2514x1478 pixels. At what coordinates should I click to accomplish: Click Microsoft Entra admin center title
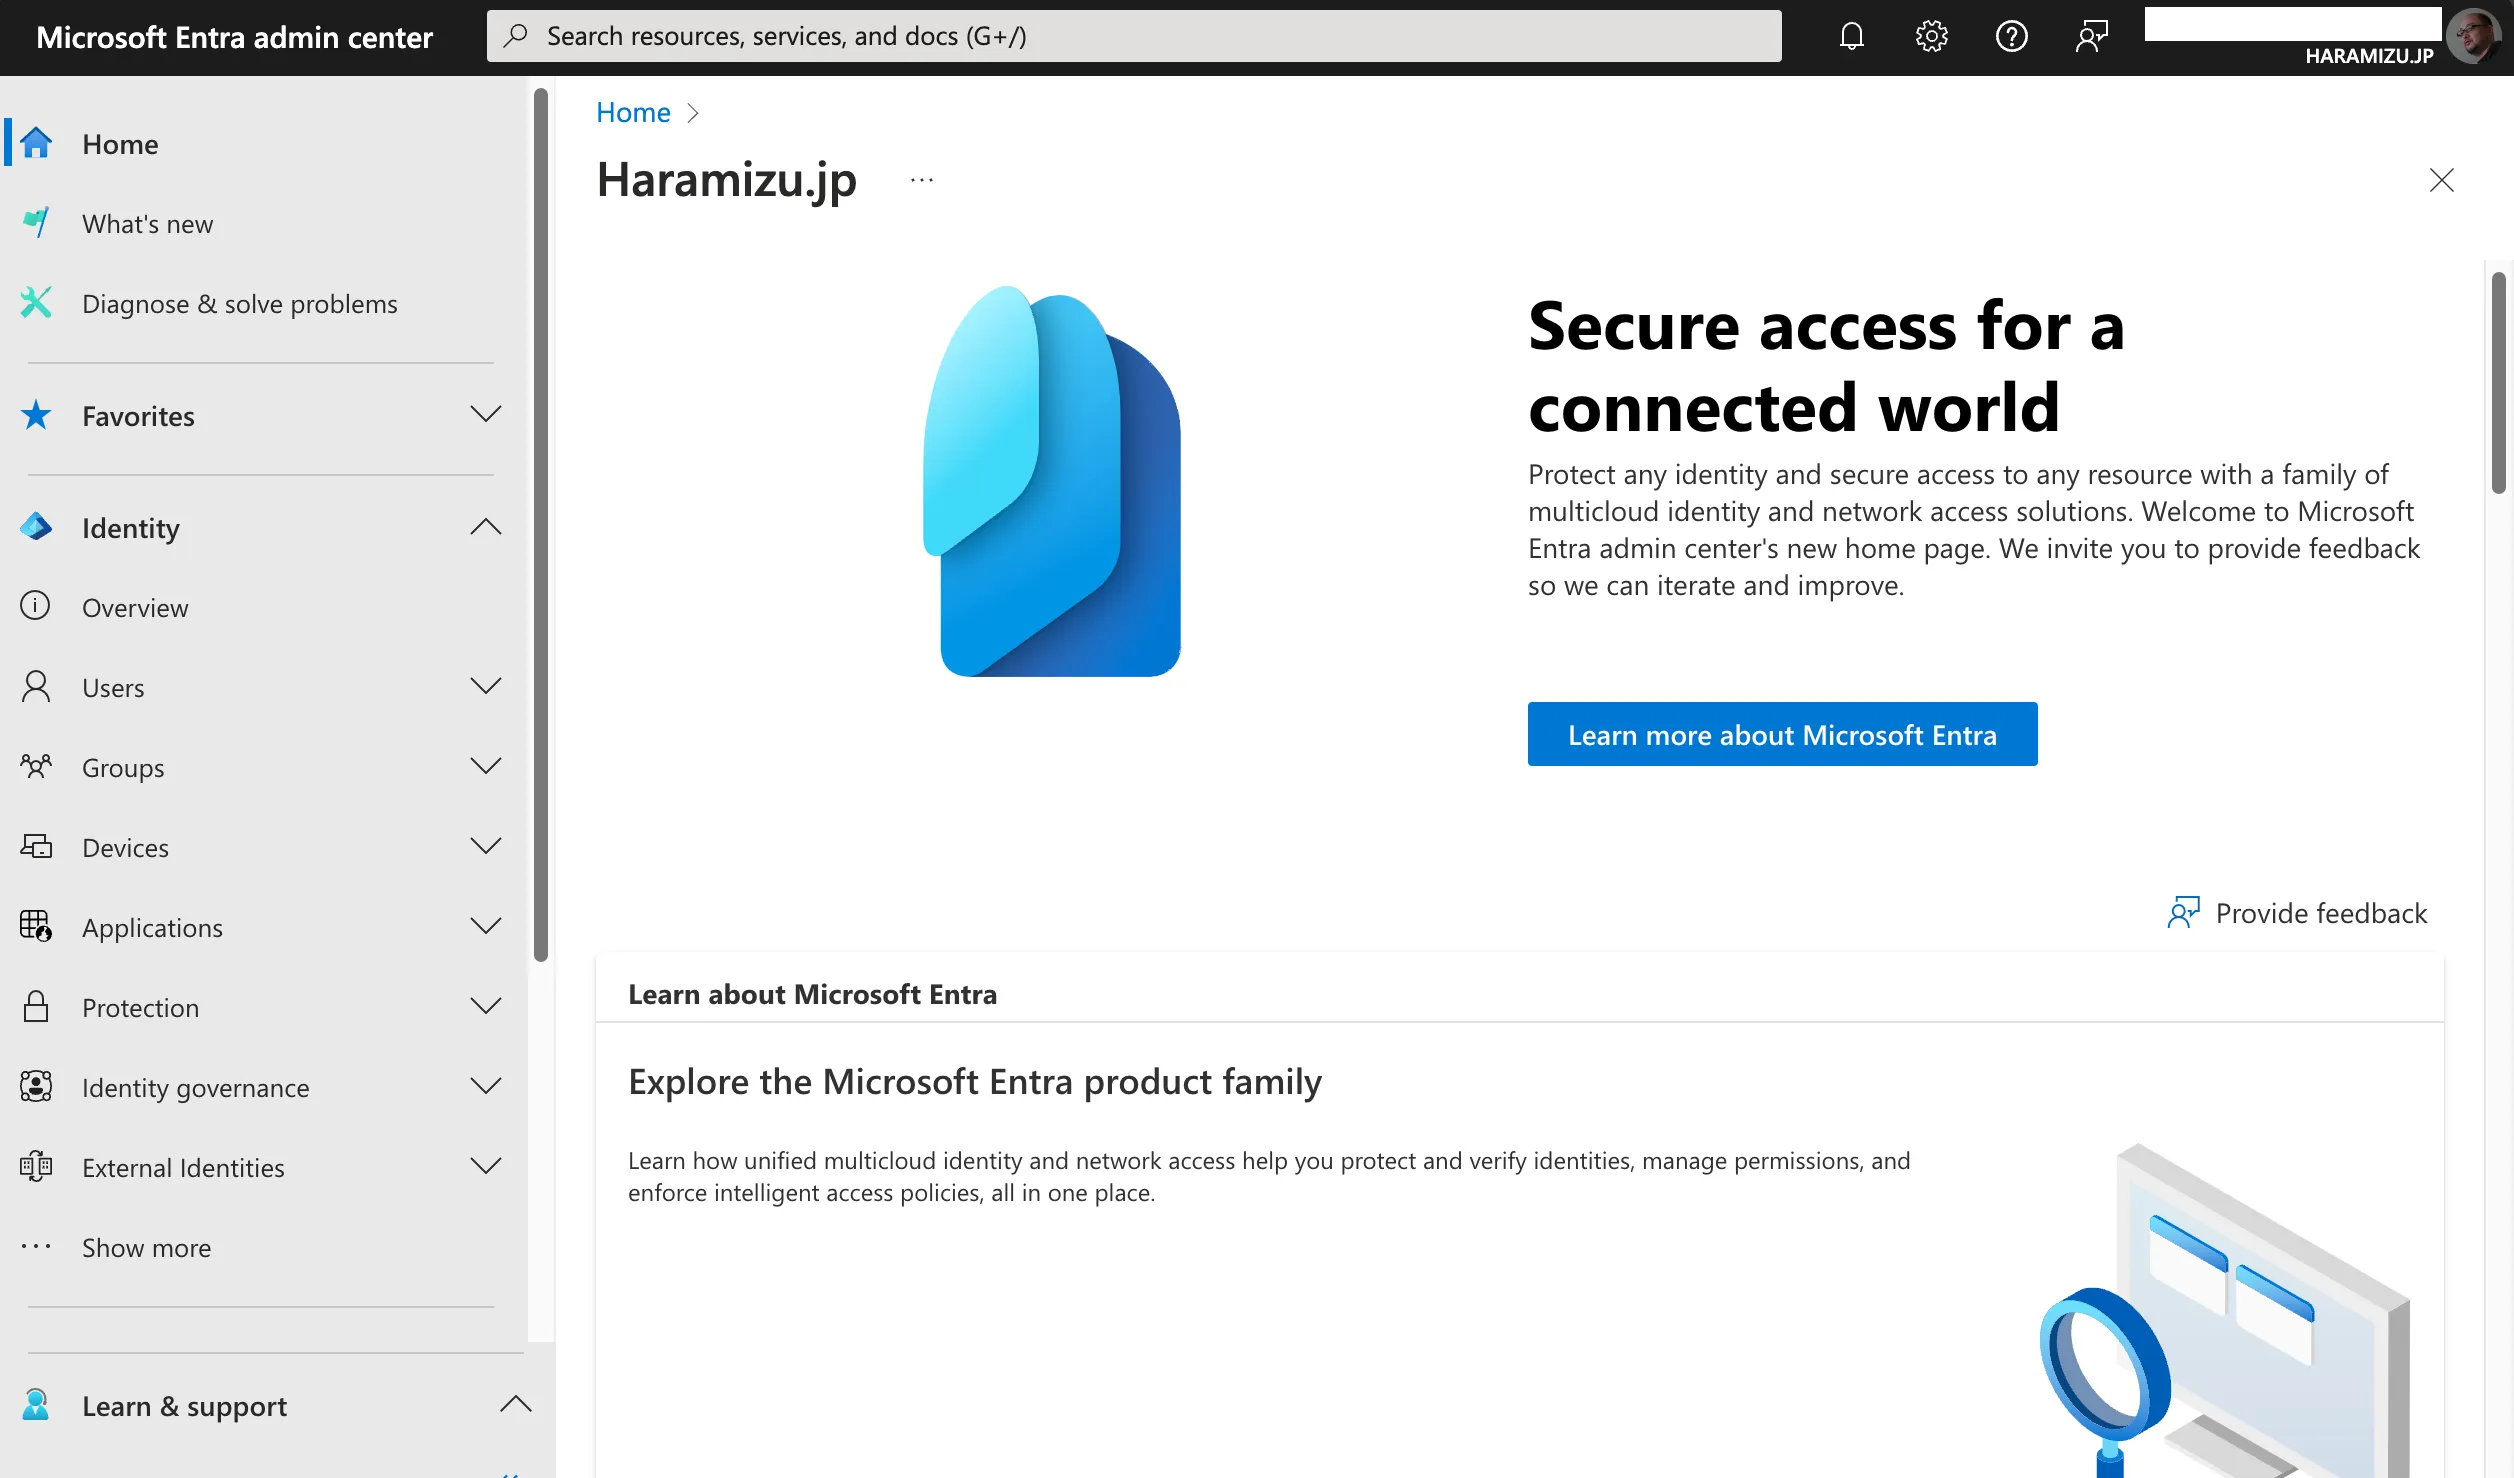pos(234,37)
